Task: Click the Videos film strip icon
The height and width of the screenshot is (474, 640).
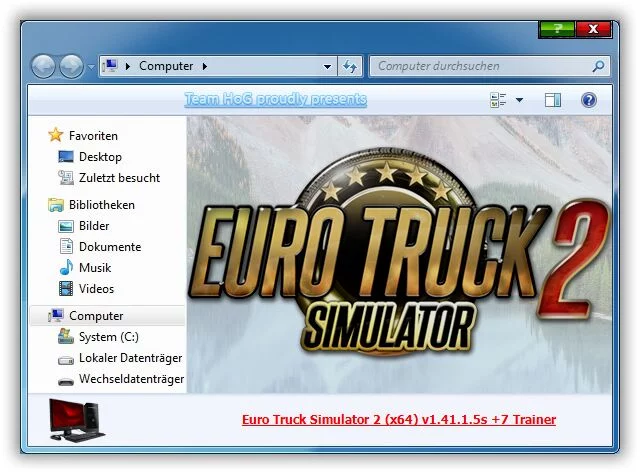Action: pyautogui.click(x=66, y=288)
